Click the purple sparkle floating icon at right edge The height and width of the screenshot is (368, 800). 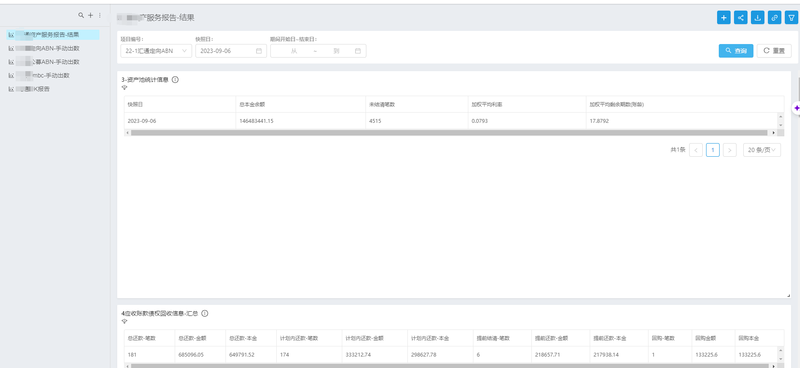click(796, 108)
